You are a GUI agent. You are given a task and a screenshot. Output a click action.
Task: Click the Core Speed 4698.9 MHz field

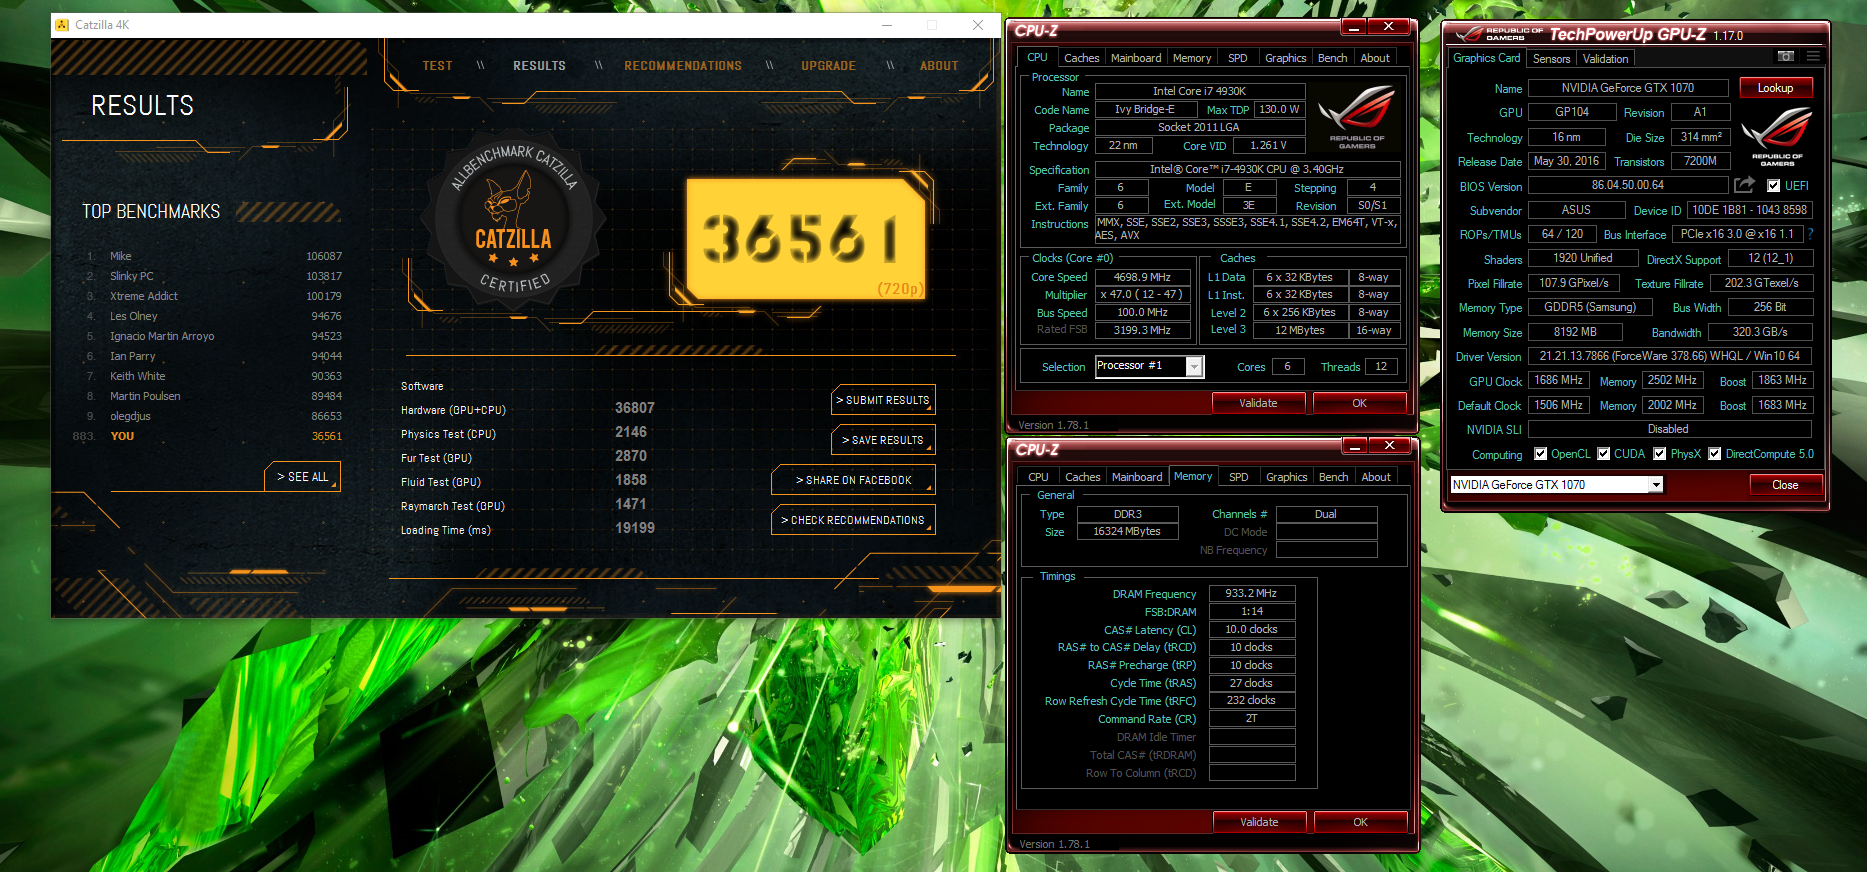coord(1142,277)
